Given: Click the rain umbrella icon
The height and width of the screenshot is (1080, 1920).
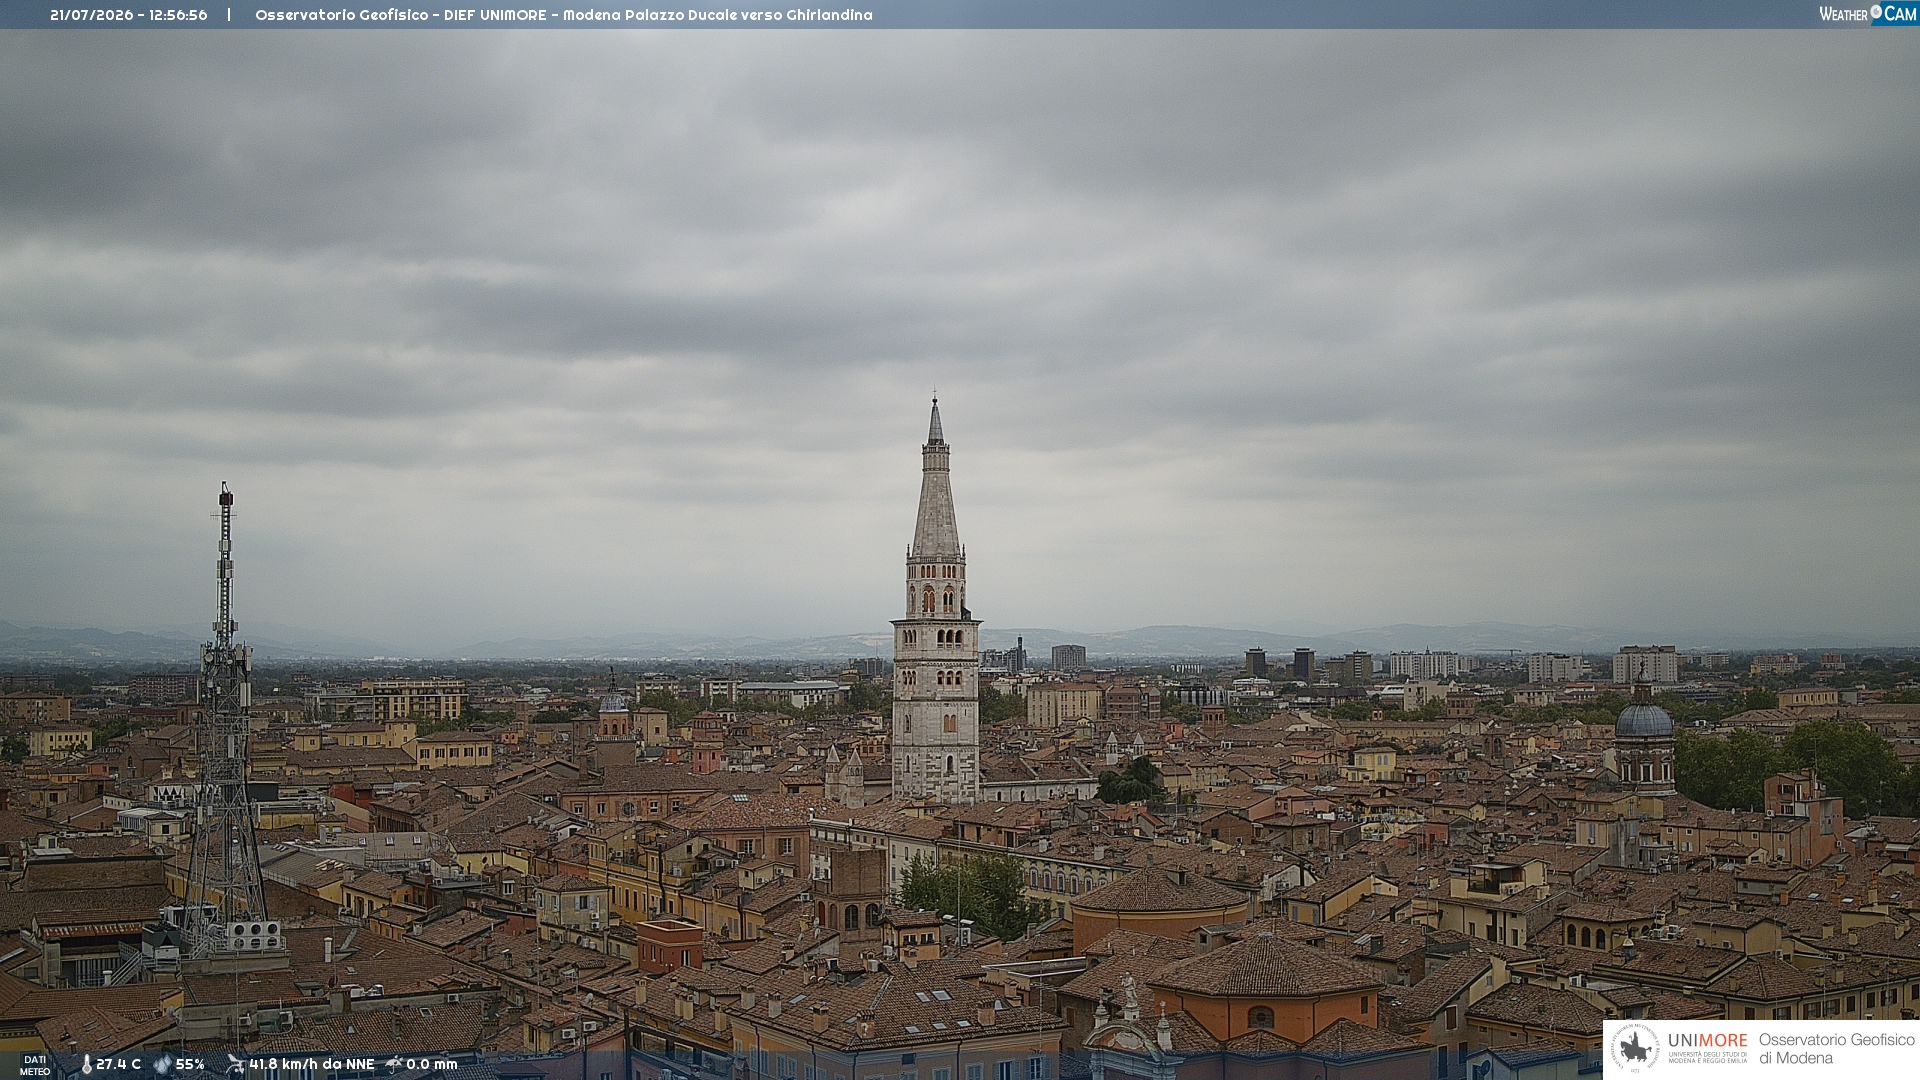Looking at the screenshot, I should pos(394,1064).
